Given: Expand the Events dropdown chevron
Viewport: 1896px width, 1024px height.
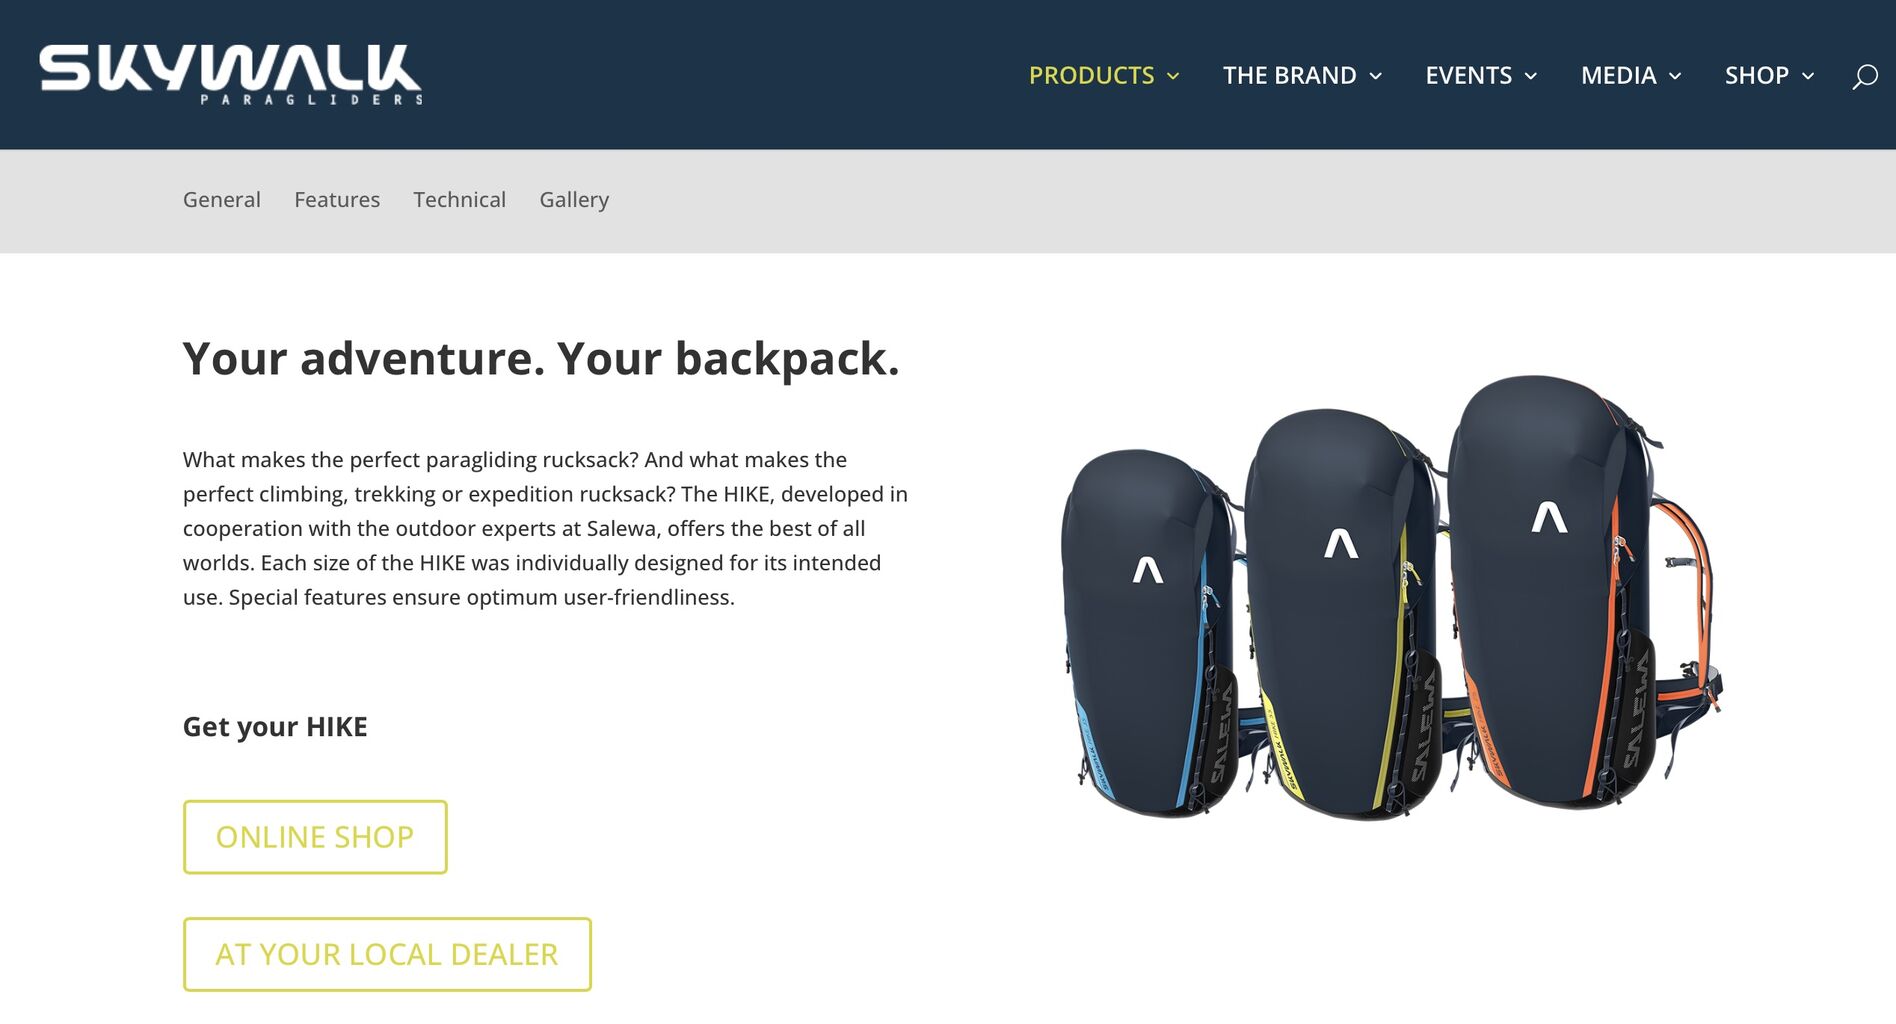Looking at the screenshot, I should pos(1530,76).
